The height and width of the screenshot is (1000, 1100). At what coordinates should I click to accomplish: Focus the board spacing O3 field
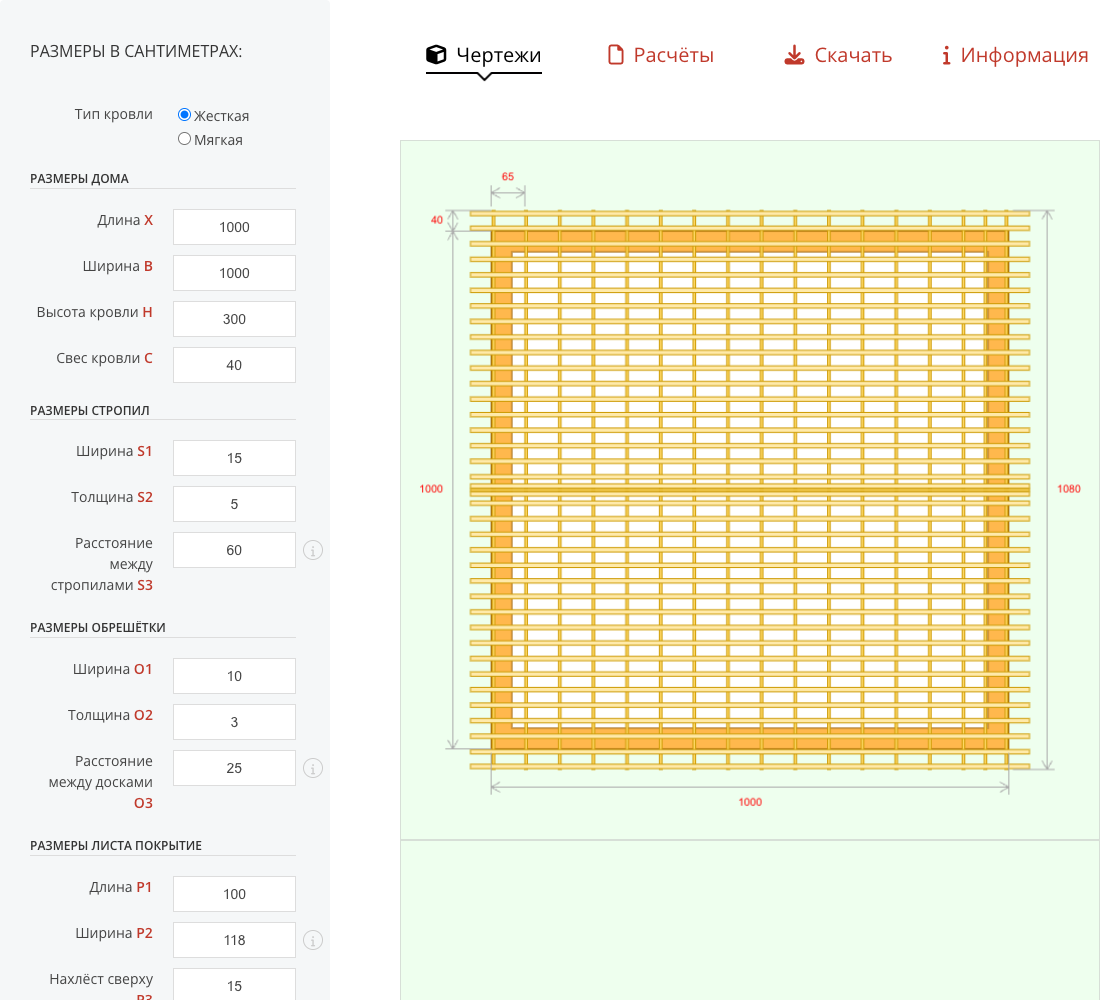[234, 768]
